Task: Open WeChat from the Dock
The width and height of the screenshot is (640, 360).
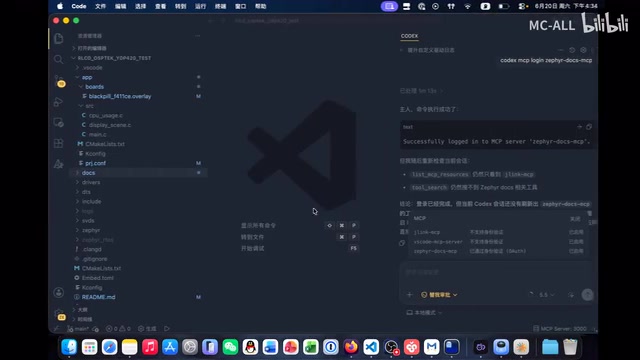Action: (x=230, y=347)
